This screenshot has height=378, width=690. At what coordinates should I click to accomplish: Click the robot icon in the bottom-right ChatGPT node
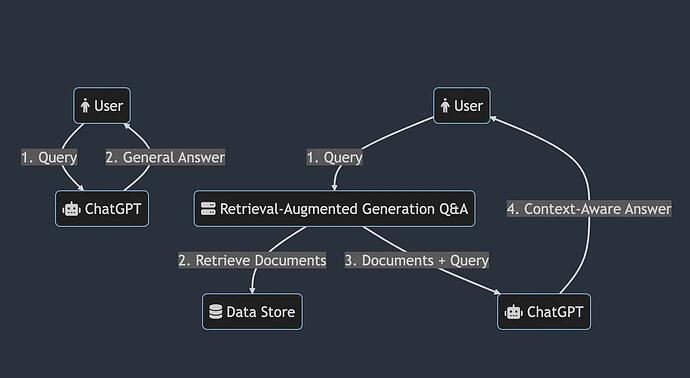point(514,312)
